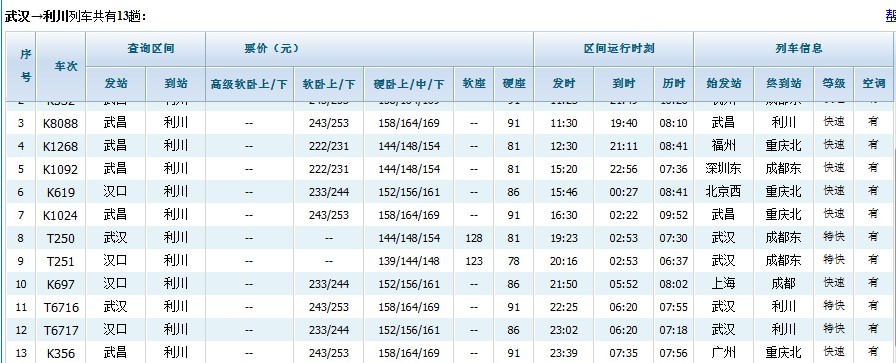Viewport: 896px width, 363px height.
Task: Click the 高级软卧上/下 column header
Action: coord(249,84)
